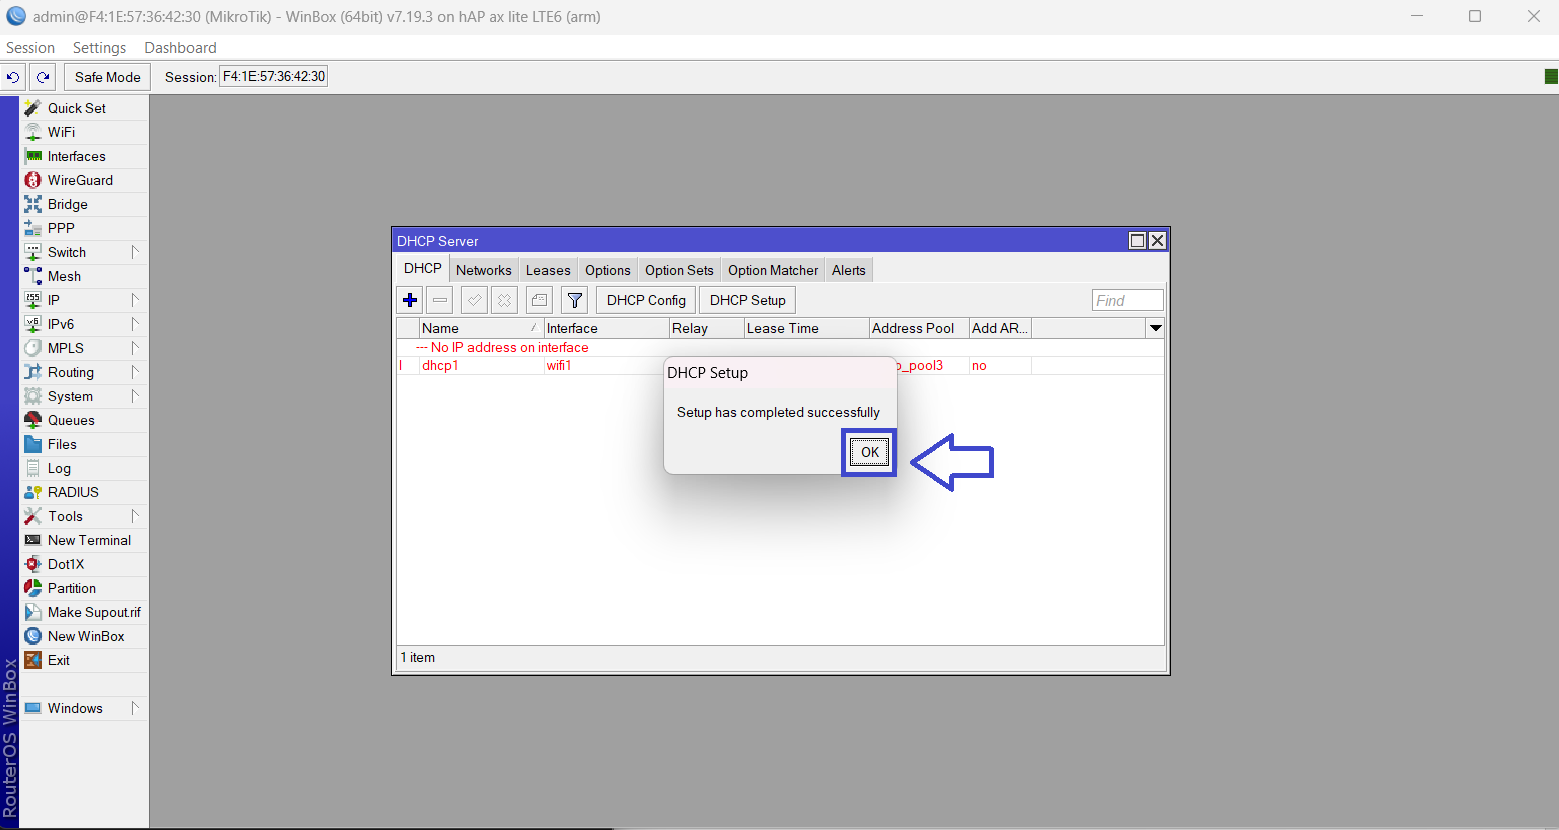Click the wifi1 interface cell

(559, 365)
